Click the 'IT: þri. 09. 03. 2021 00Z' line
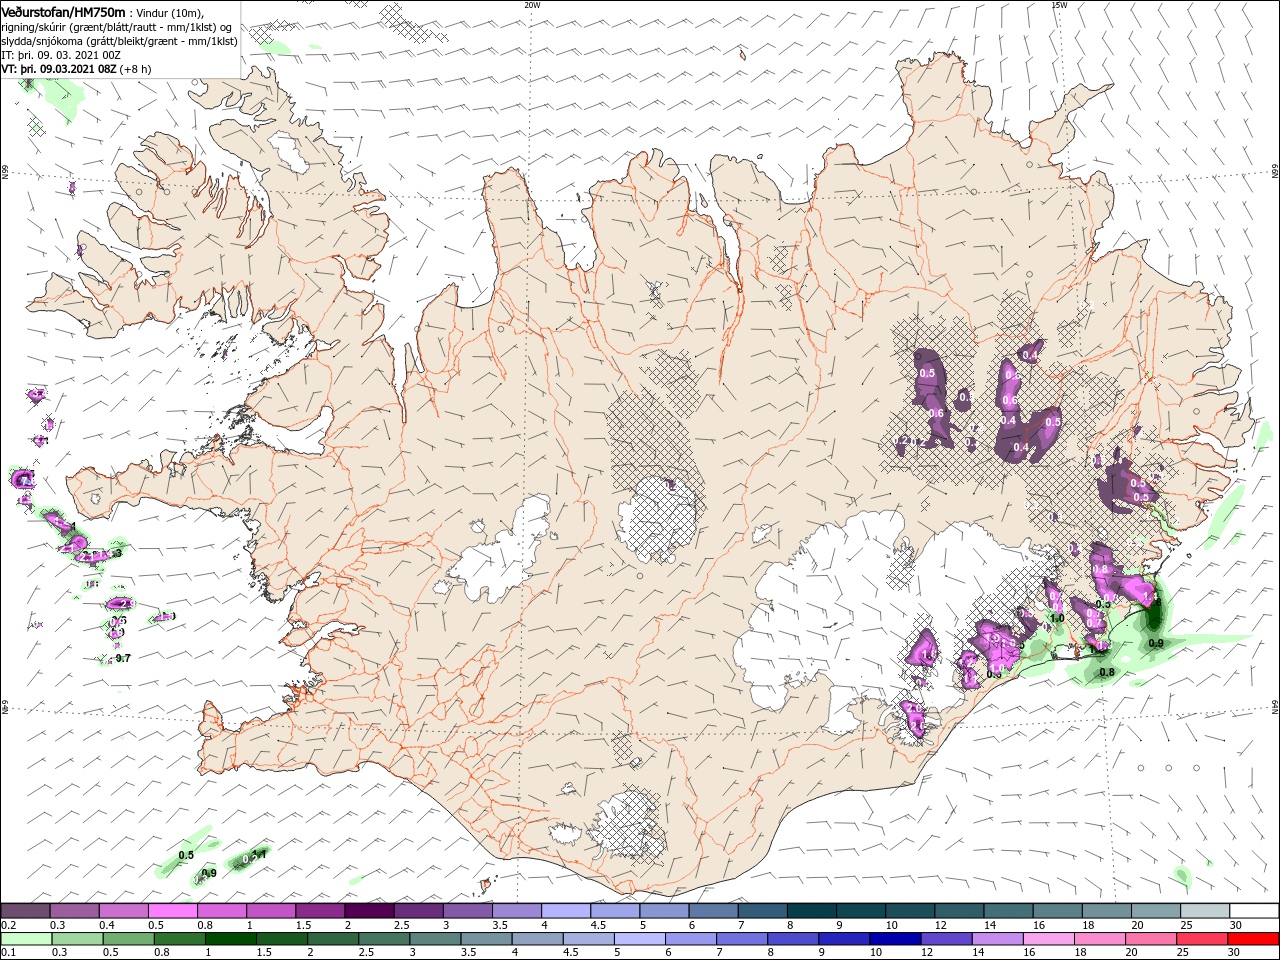1280x960 pixels. tap(60, 55)
